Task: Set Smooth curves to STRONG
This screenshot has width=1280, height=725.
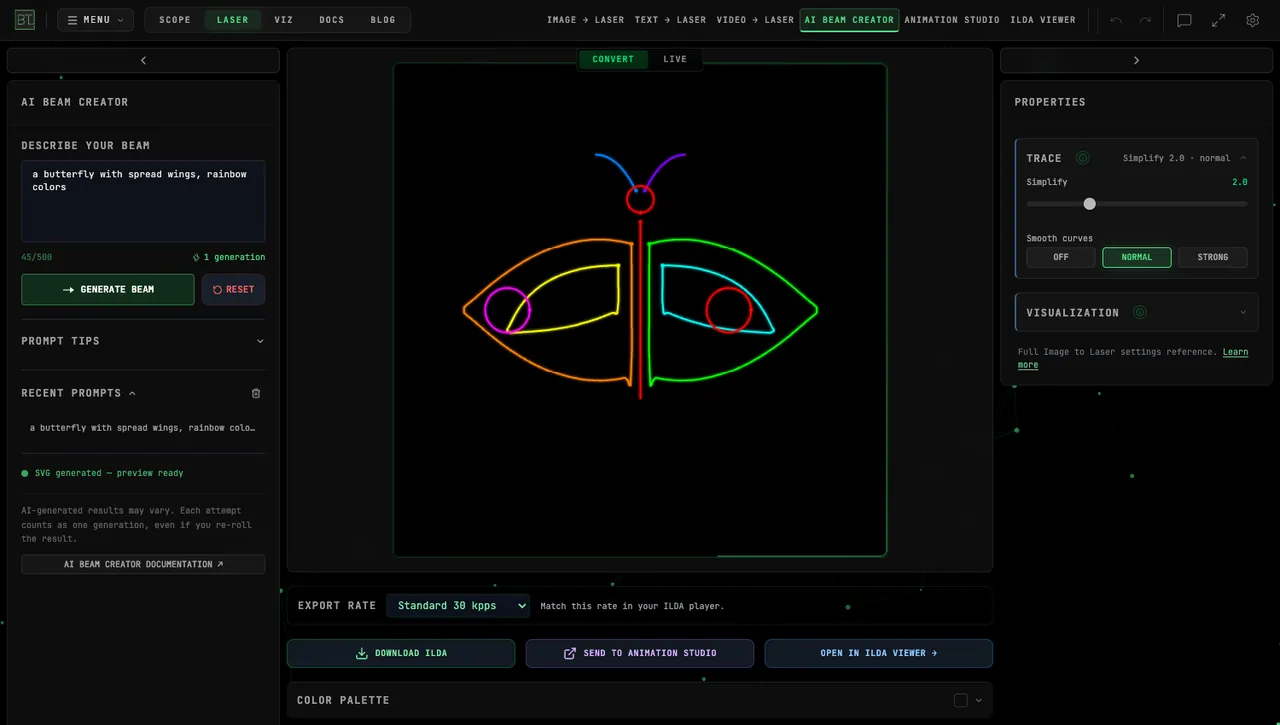Action: coord(1213,257)
